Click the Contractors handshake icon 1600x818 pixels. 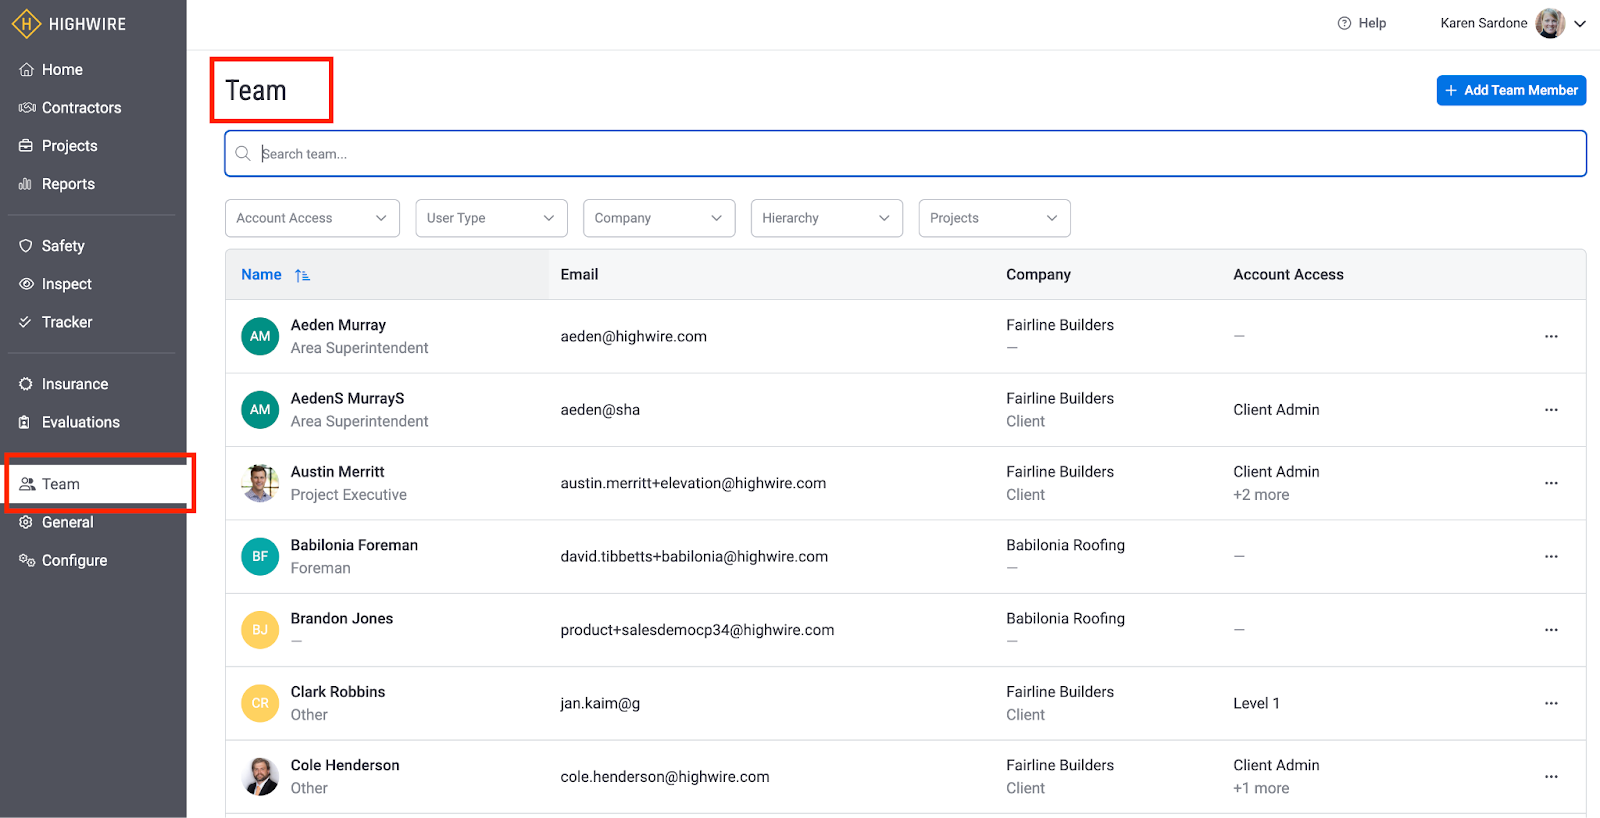point(26,108)
